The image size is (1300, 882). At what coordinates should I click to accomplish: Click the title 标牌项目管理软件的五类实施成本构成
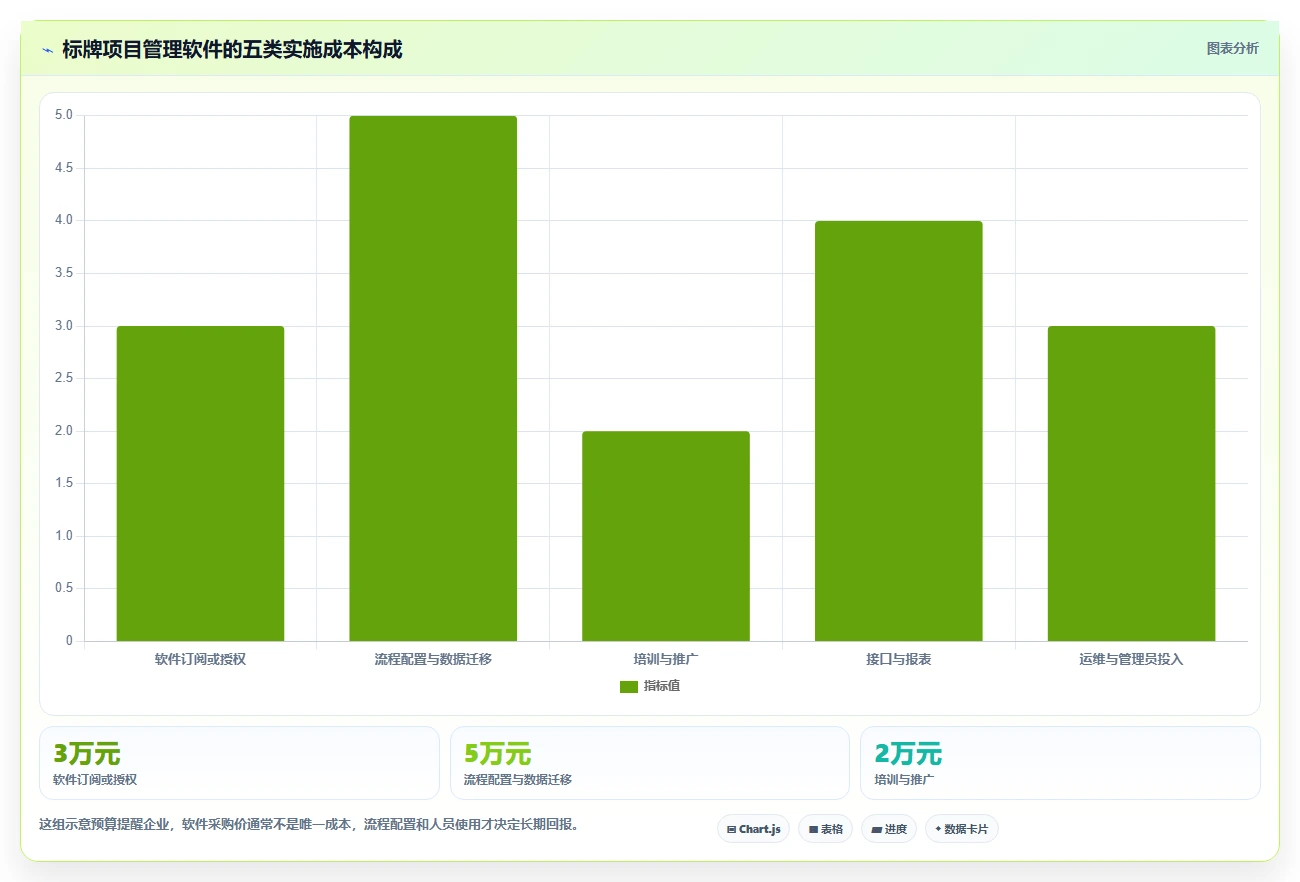(232, 49)
